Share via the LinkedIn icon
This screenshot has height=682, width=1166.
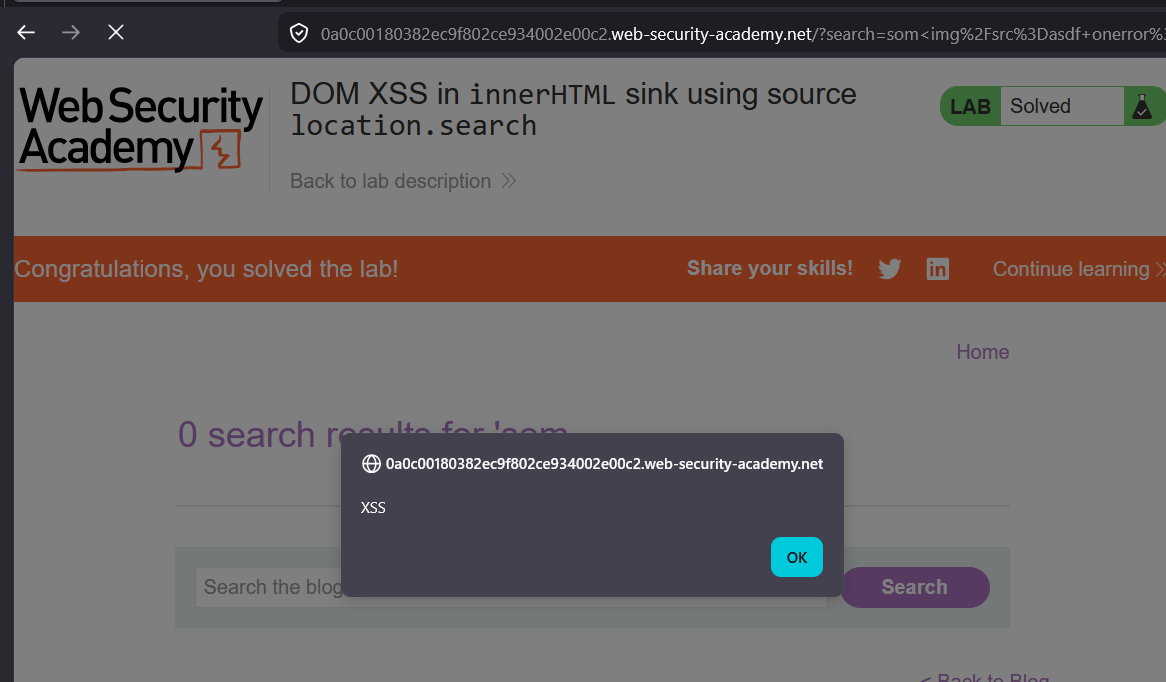coord(938,268)
